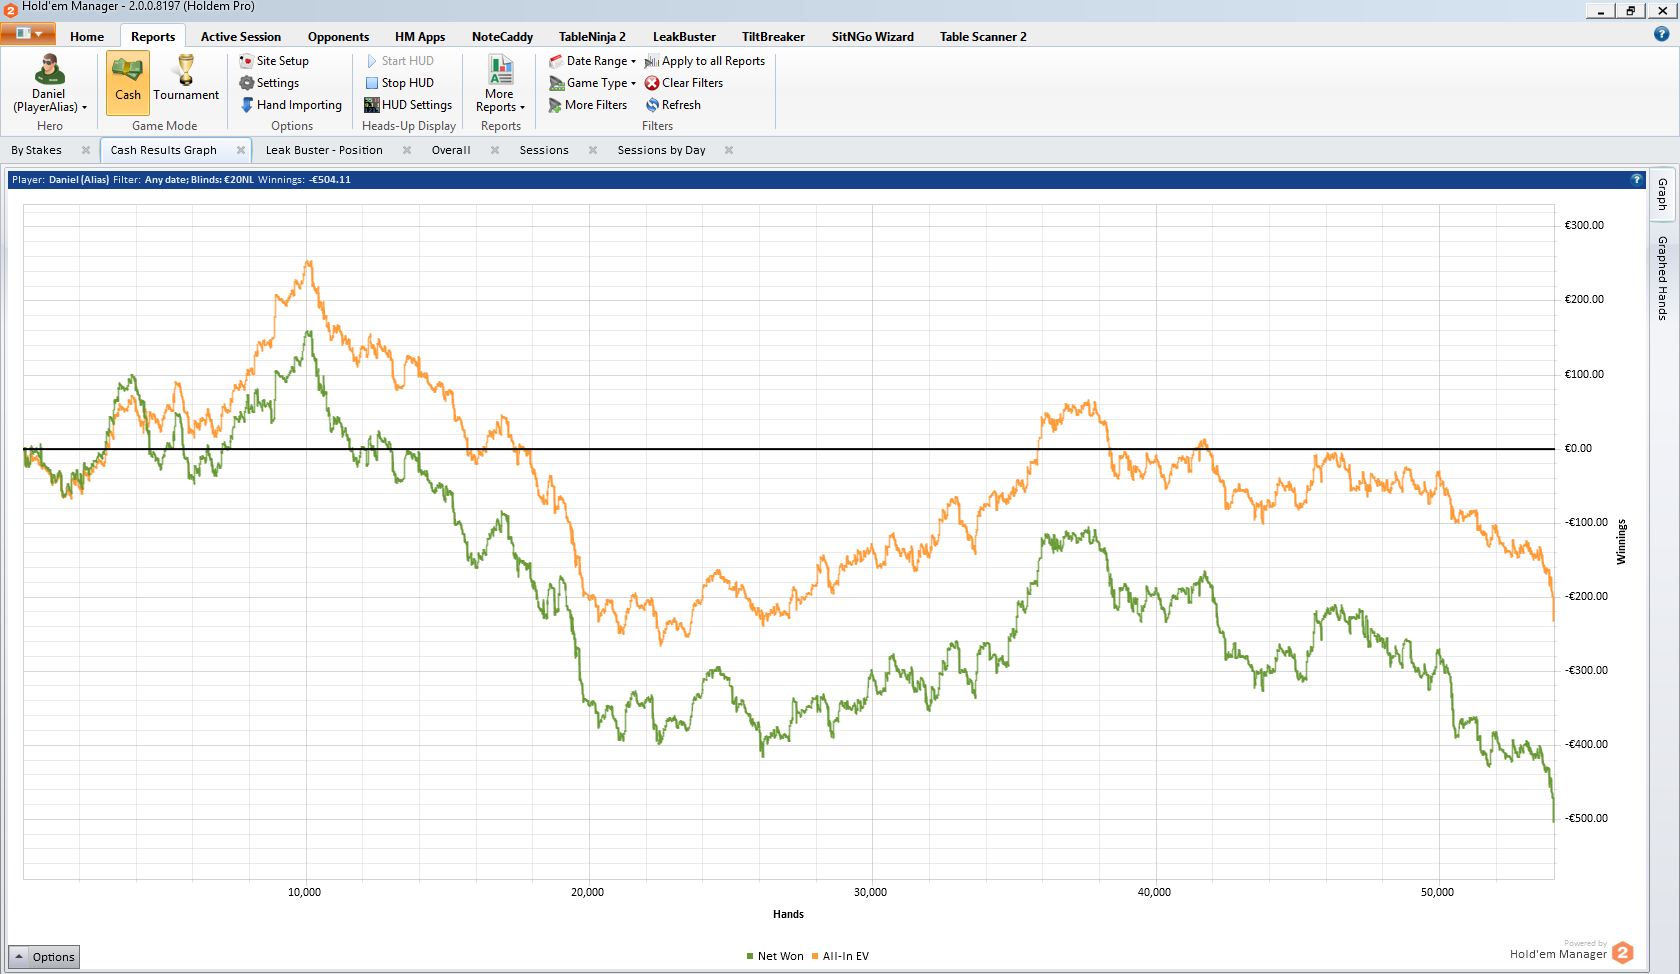Open the More Reports dropdown
1680x974 pixels.
point(500,84)
